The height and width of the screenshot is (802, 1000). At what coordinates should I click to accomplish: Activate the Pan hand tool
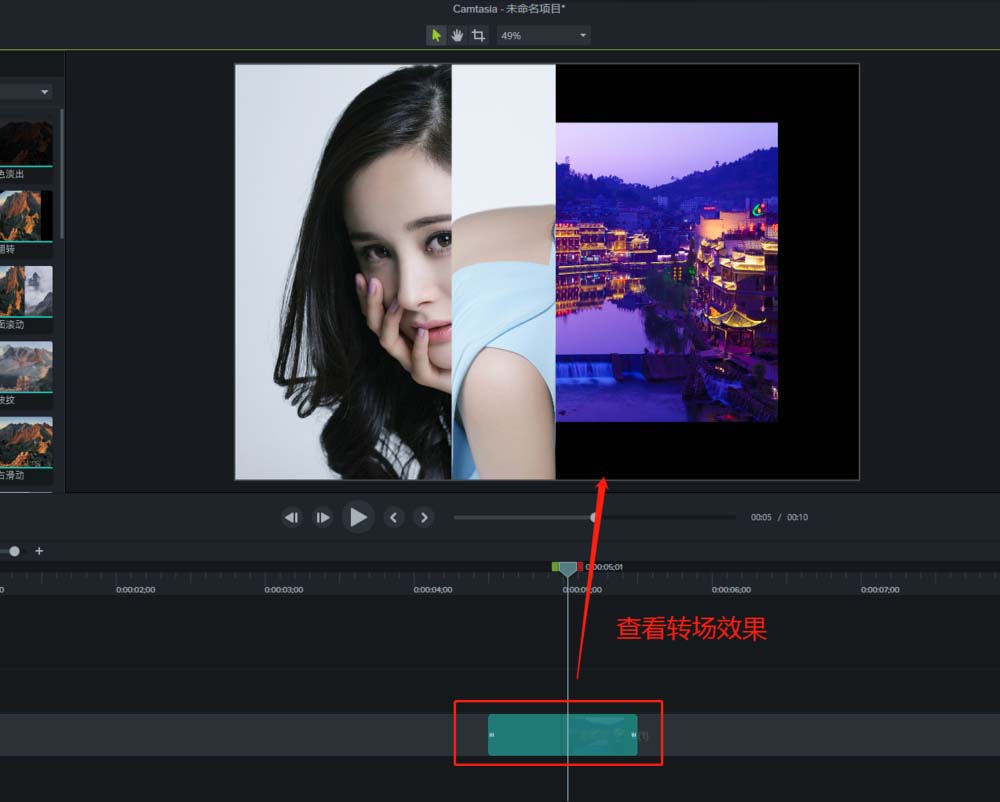(458, 34)
